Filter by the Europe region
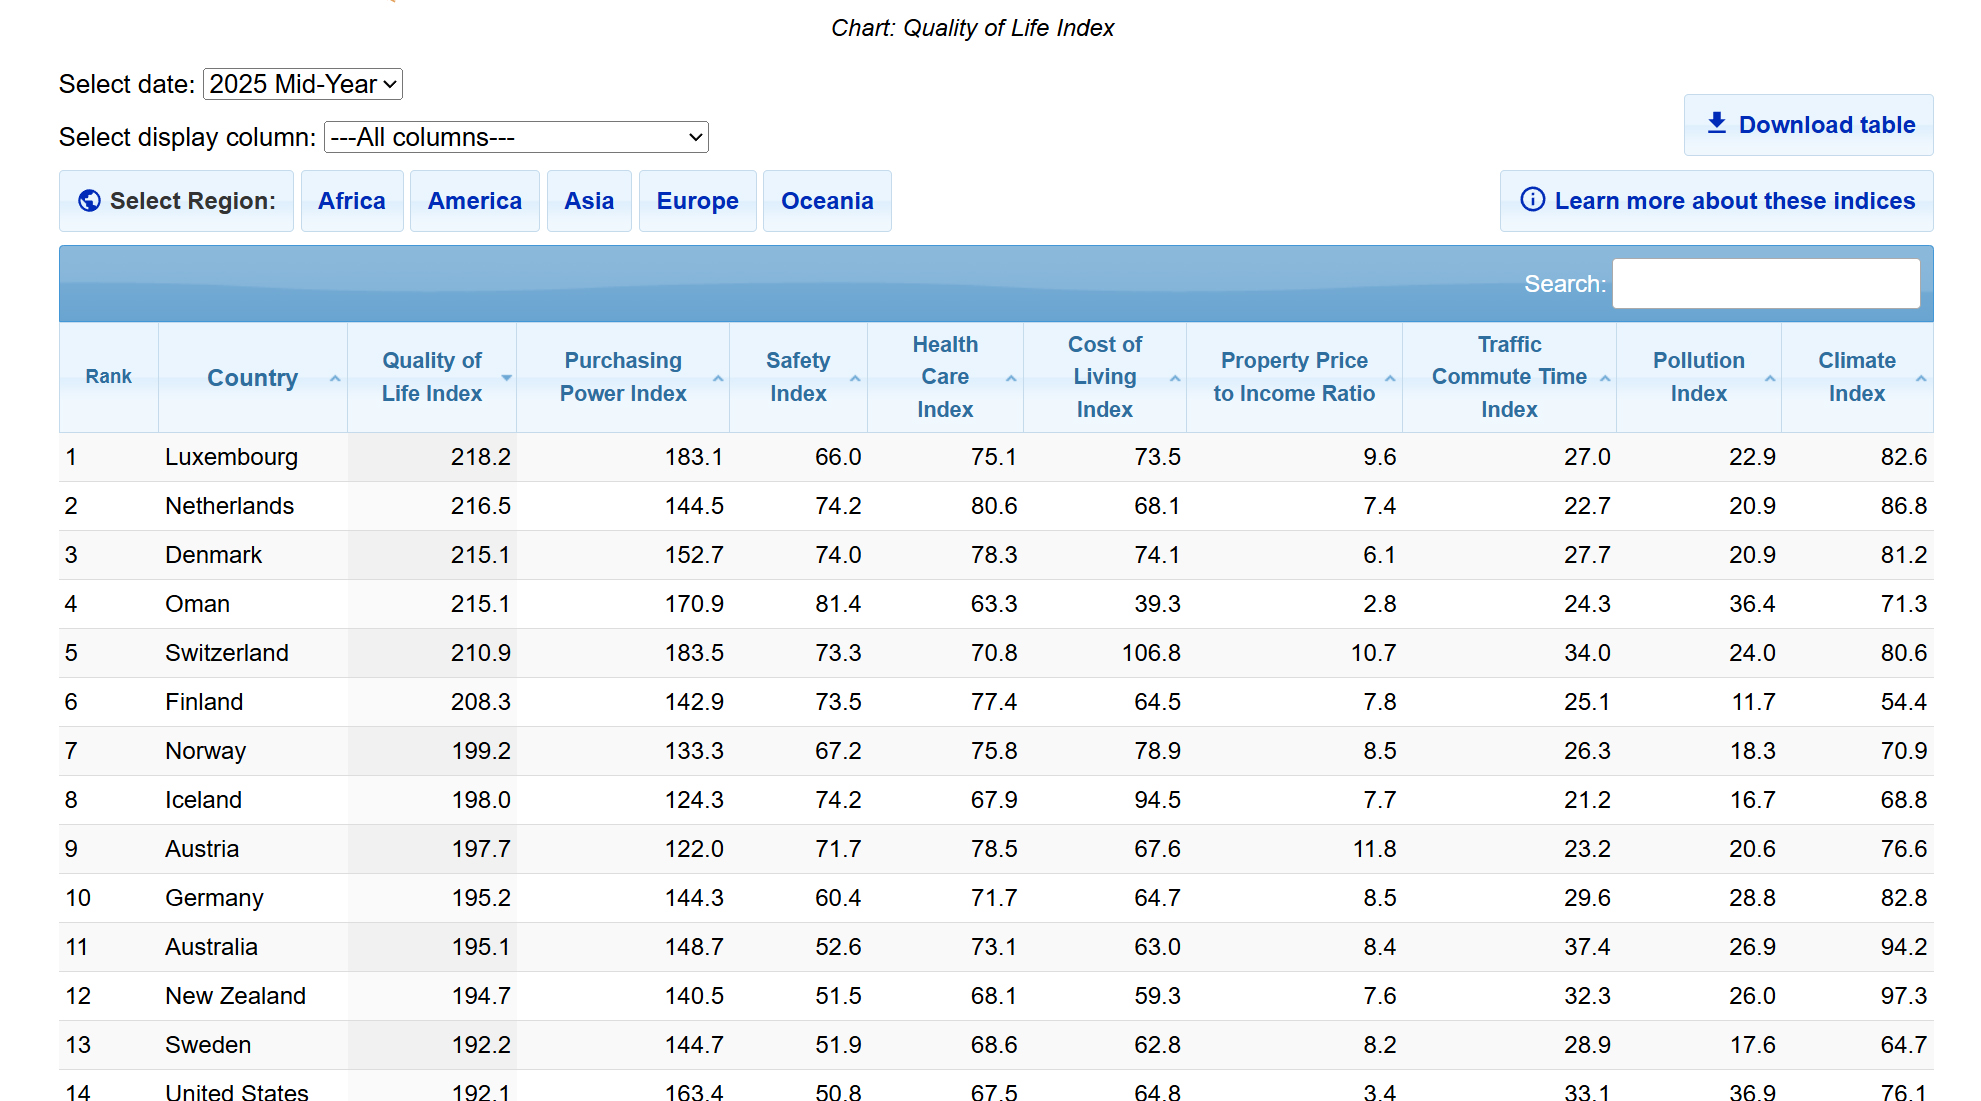Image resolution: width=1981 pixels, height=1101 pixels. pyautogui.click(x=697, y=201)
